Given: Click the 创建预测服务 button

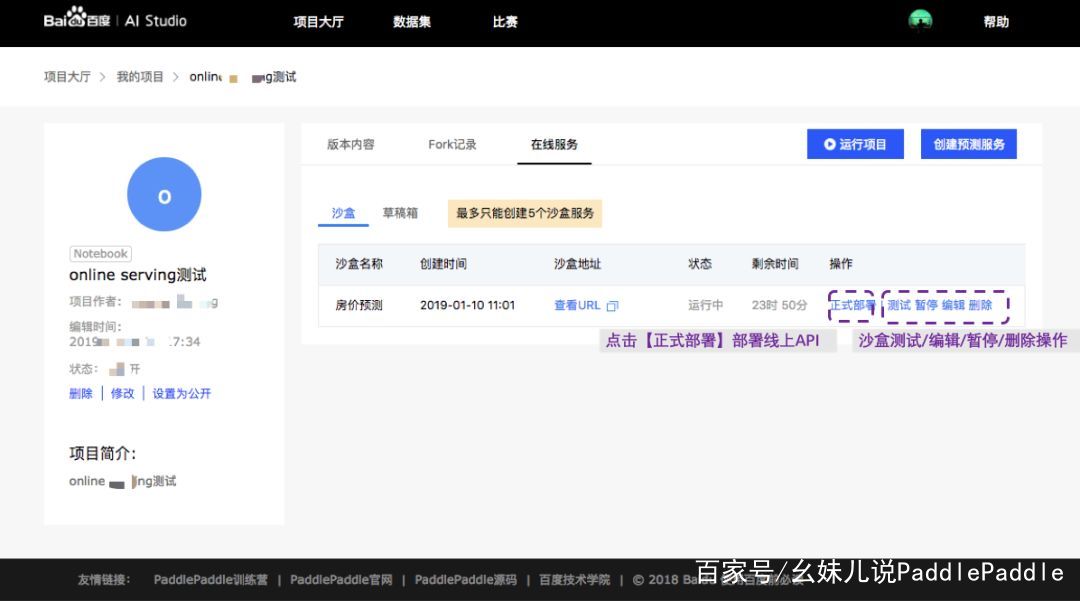Looking at the screenshot, I should 968,144.
